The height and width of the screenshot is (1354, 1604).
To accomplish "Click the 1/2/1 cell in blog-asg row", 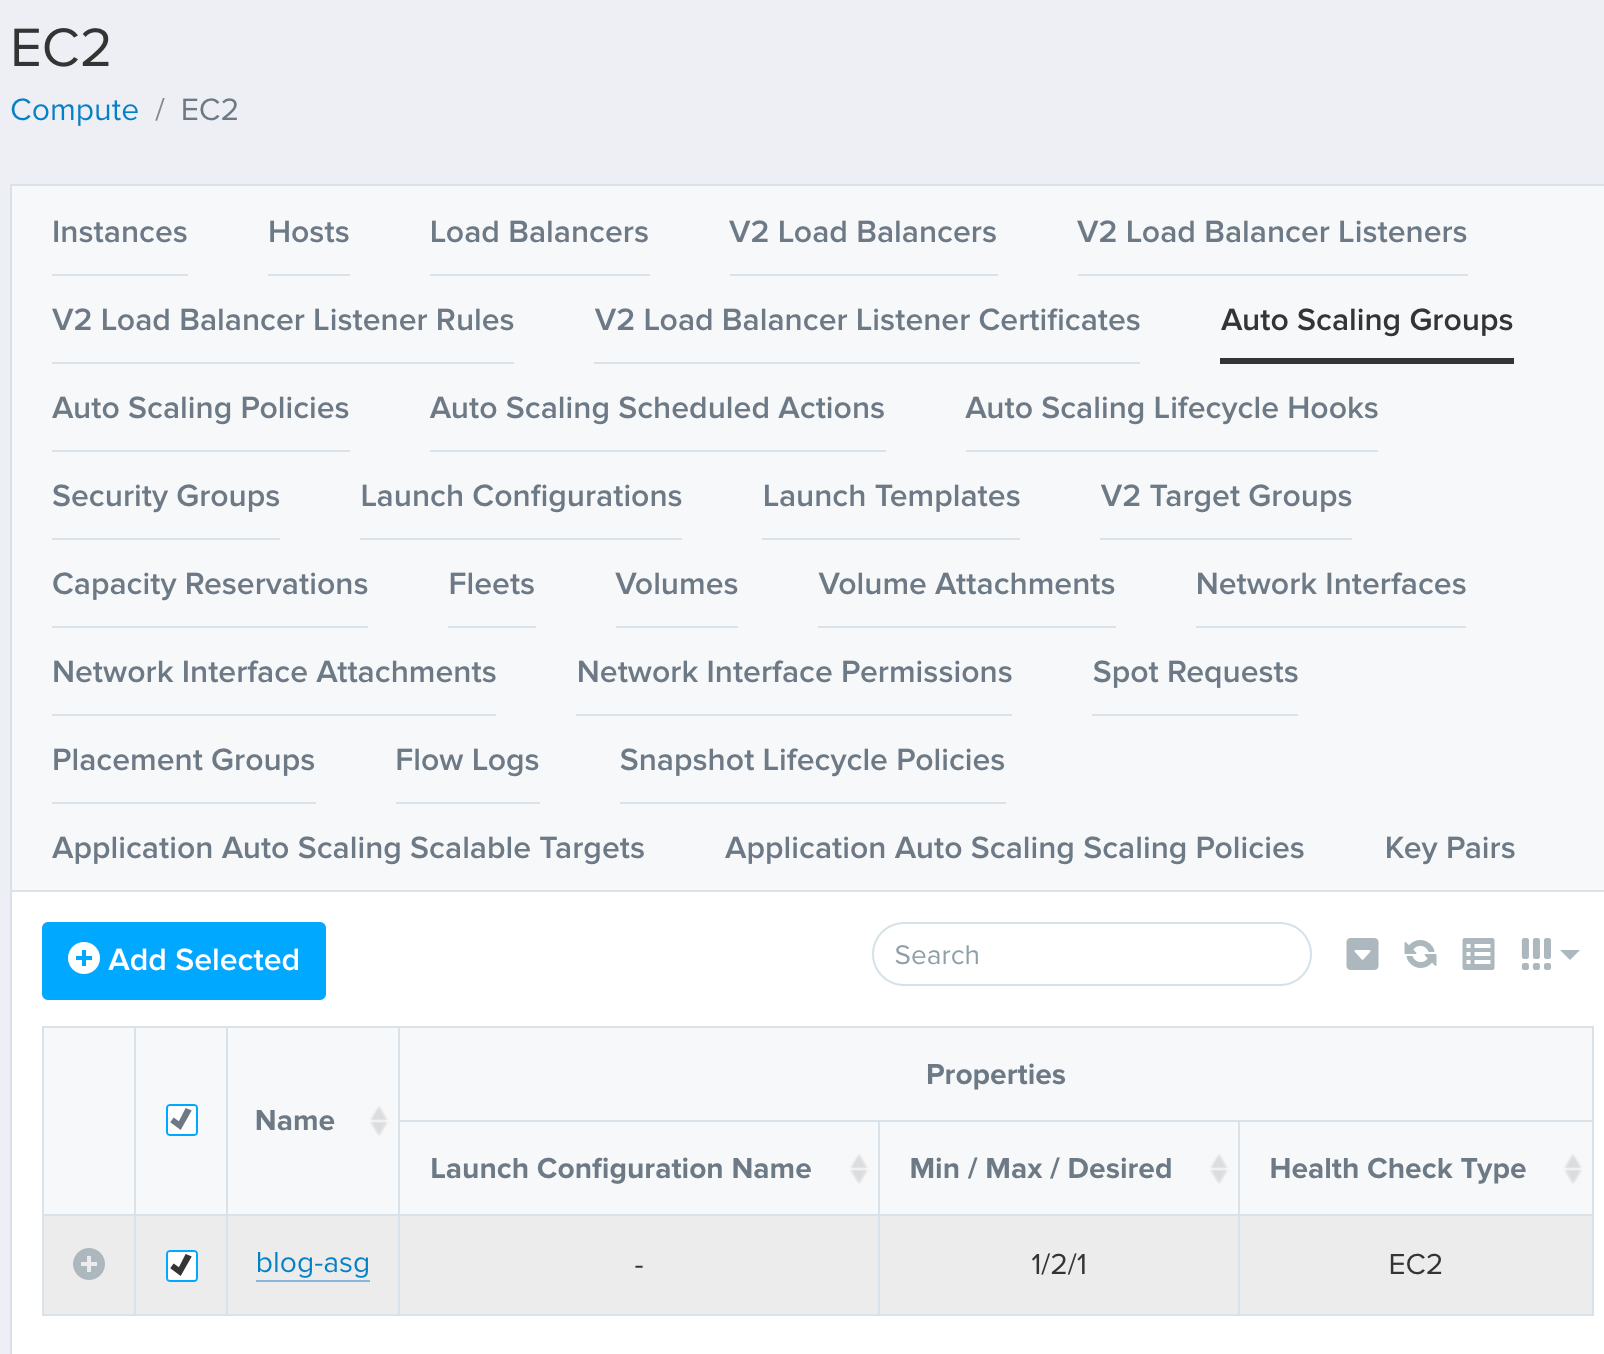I will click(1059, 1265).
